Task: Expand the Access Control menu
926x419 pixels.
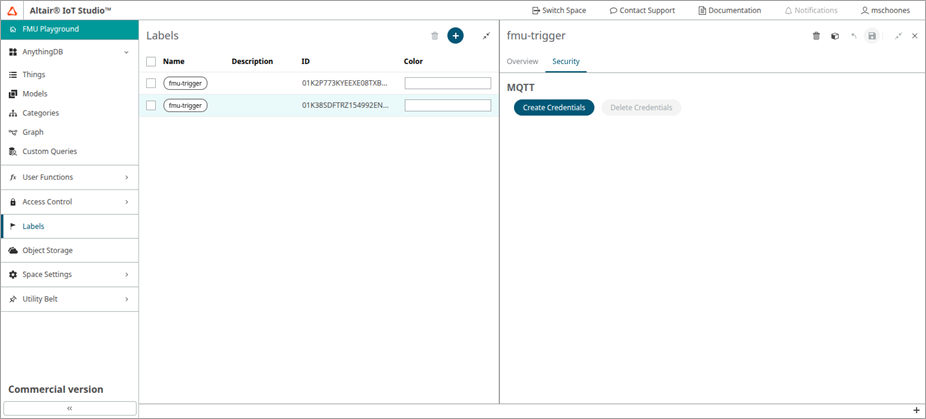Action: tap(126, 202)
